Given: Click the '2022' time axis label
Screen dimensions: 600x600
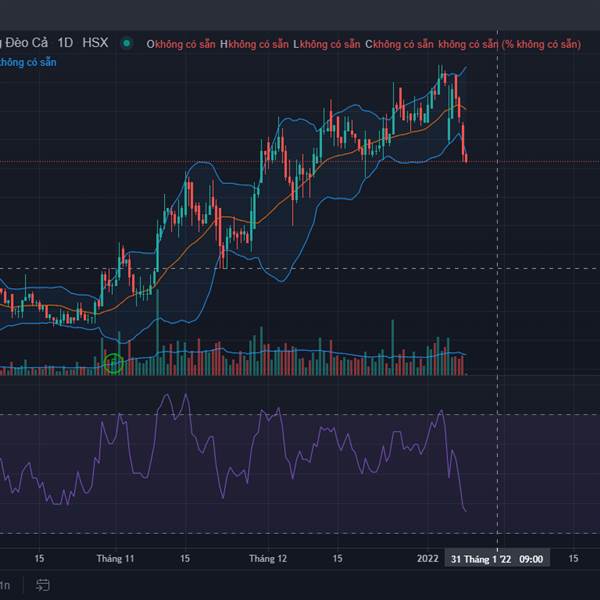Looking at the screenshot, I should [427, 559].
